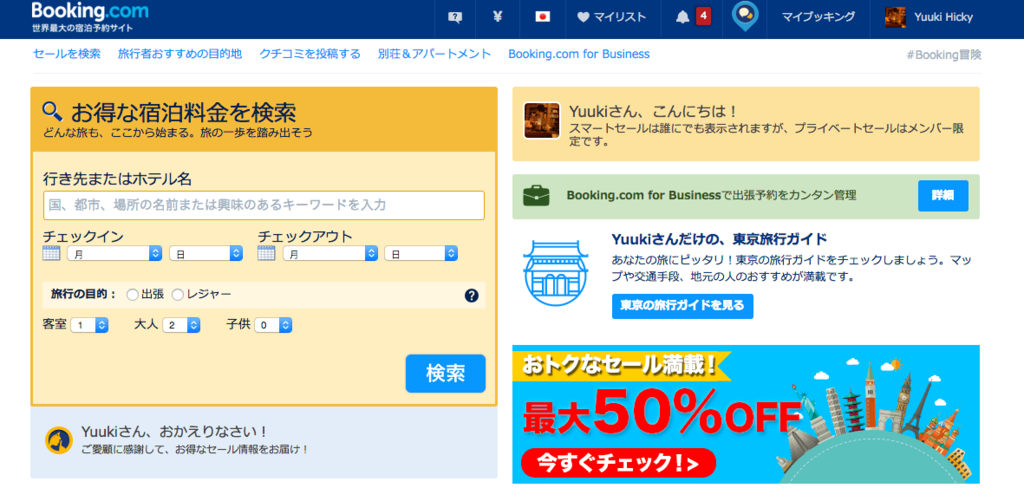
Task: Click Yuukiさん、おかえりなさい！ text
Action: click(174, 432)
